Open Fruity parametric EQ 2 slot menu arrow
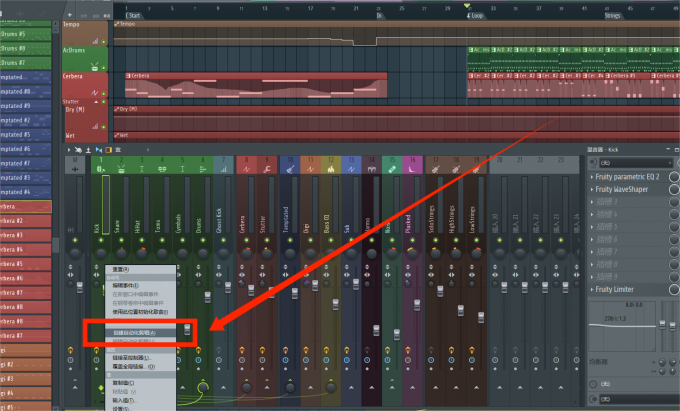This screenshot has width=680, height=411. click(592, 177)
